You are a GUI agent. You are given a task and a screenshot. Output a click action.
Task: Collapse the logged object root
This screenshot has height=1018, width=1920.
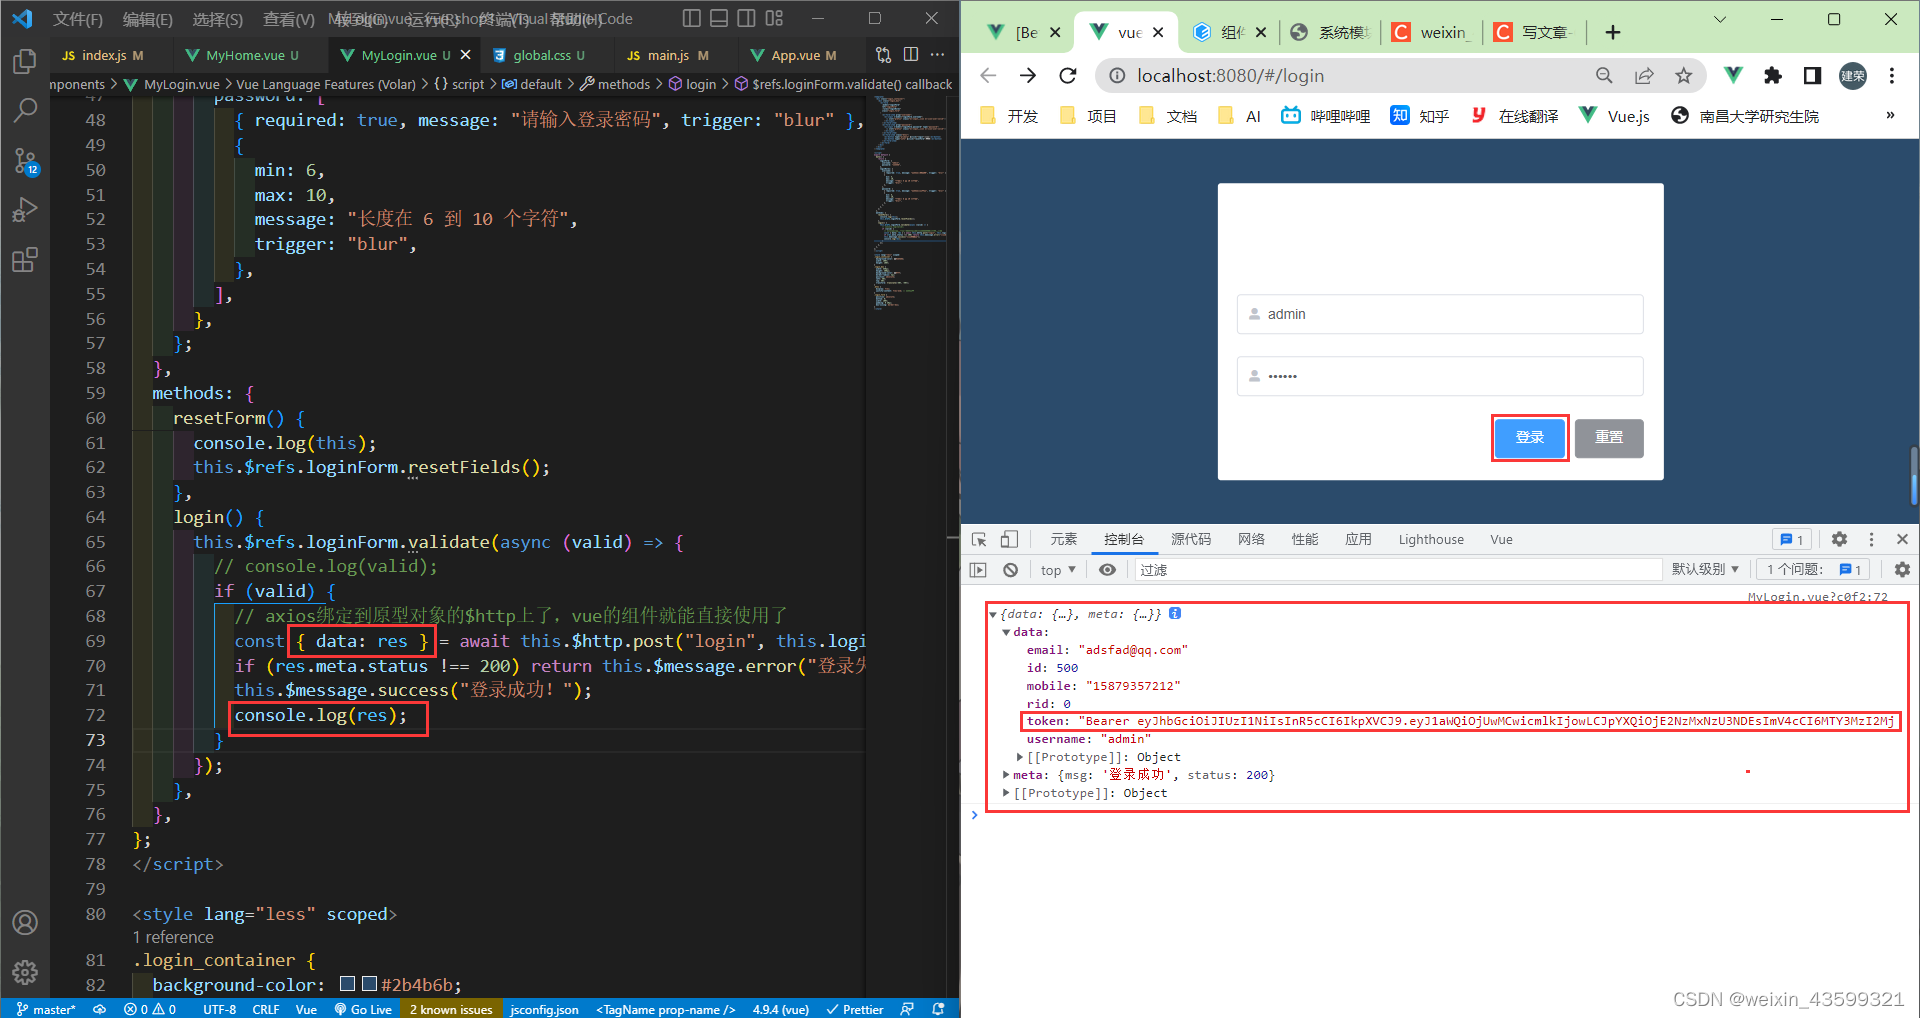993,615
